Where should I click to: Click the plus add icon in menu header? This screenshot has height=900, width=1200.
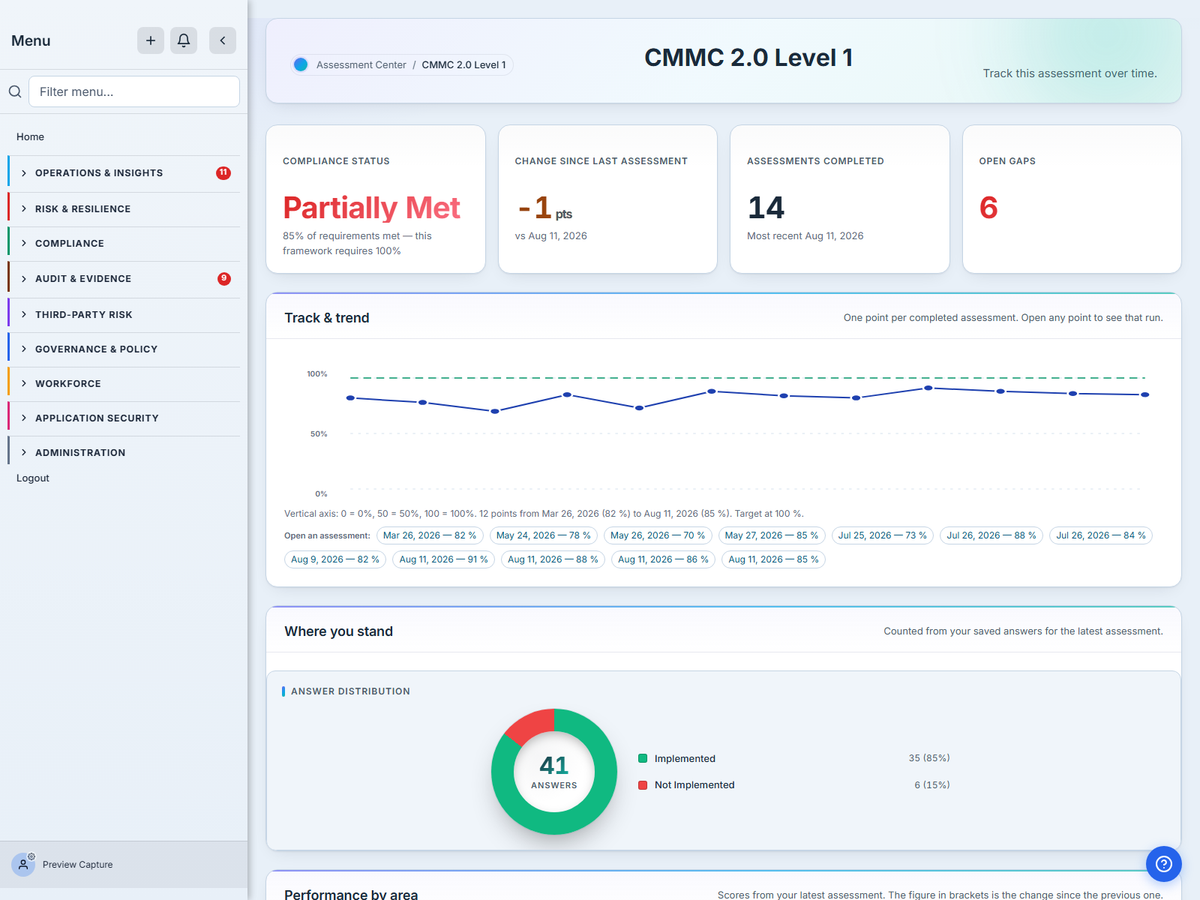[x=150, y=40]
